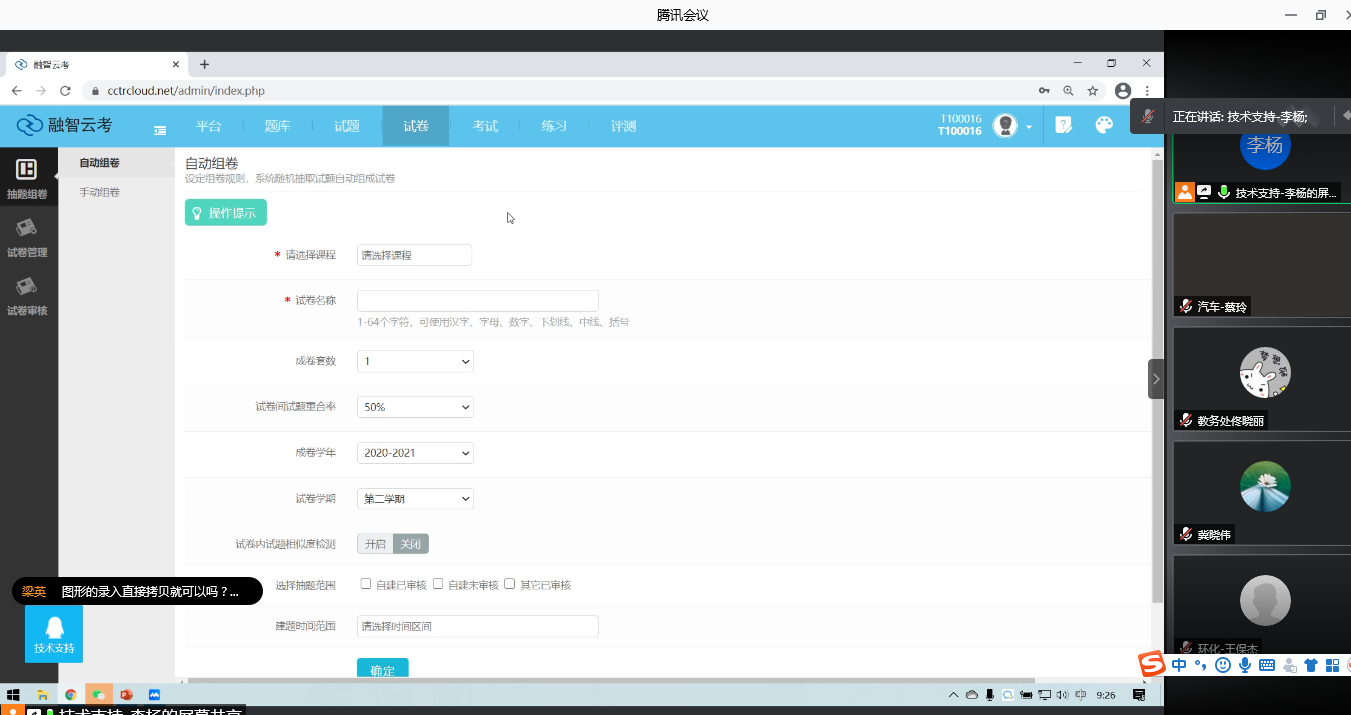Open the help question-mark icon in header
Image resolution: width=1351 pixels, height=715 pixels.
tap(1064, 125)
